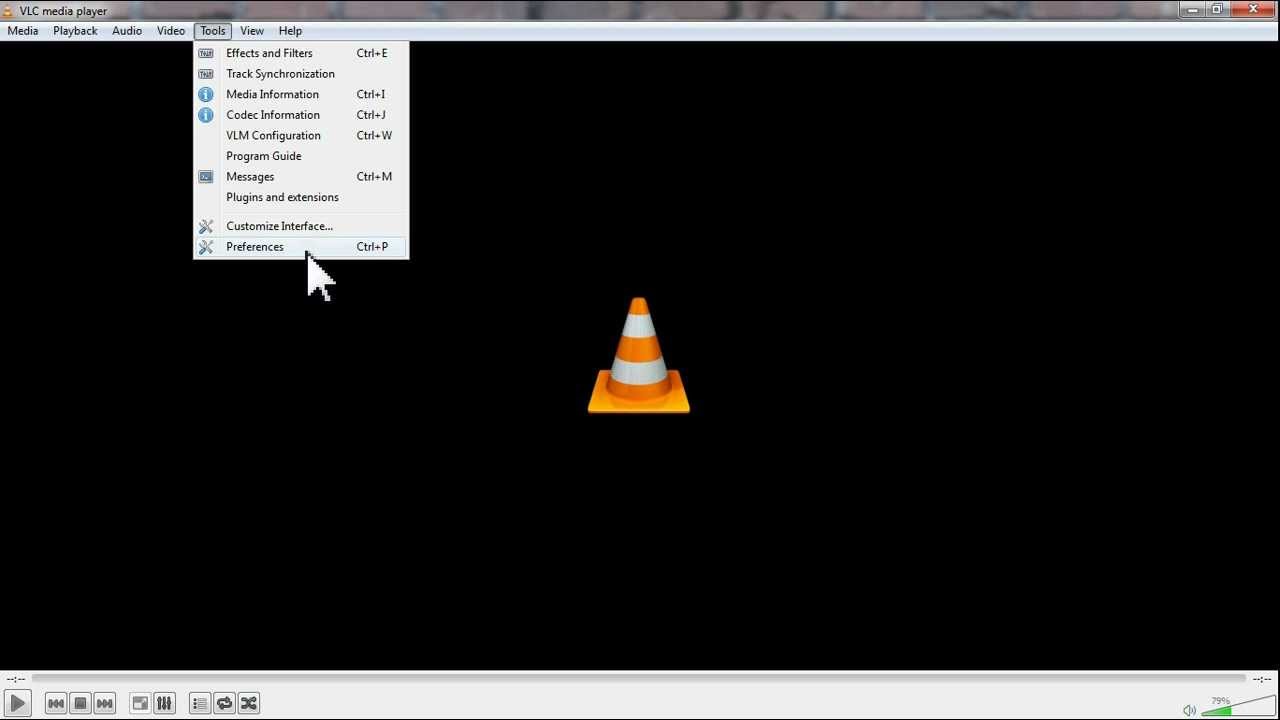Open Preferences from Tools menu
Viewport: 1280px width, 720px height.
pyautogui.click(x=301, y=247)
